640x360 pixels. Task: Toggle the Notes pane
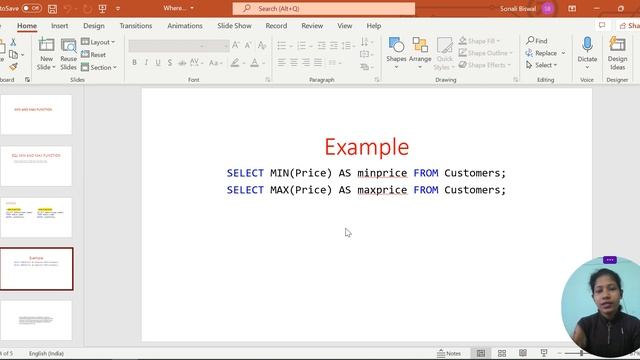point(449,353)
